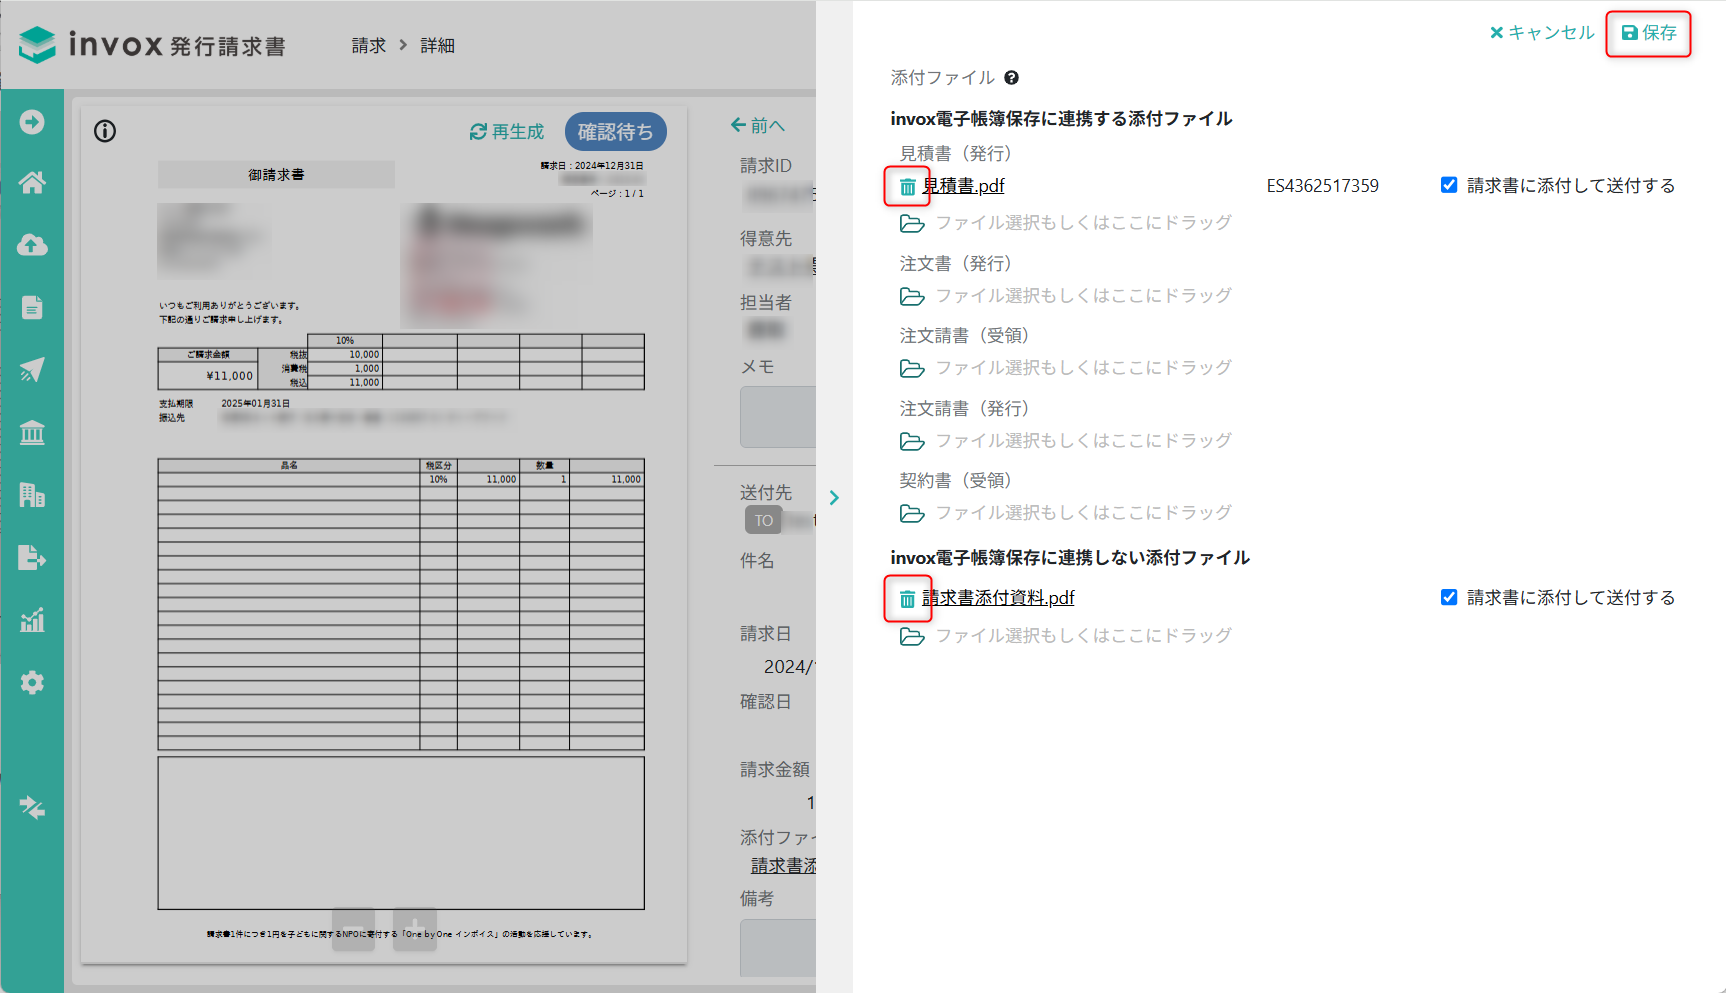Image resolution: width=1726 pixels, height=993 pixels.
Task: Open settings gear in sidebar
Action: [x=32, y=682]
